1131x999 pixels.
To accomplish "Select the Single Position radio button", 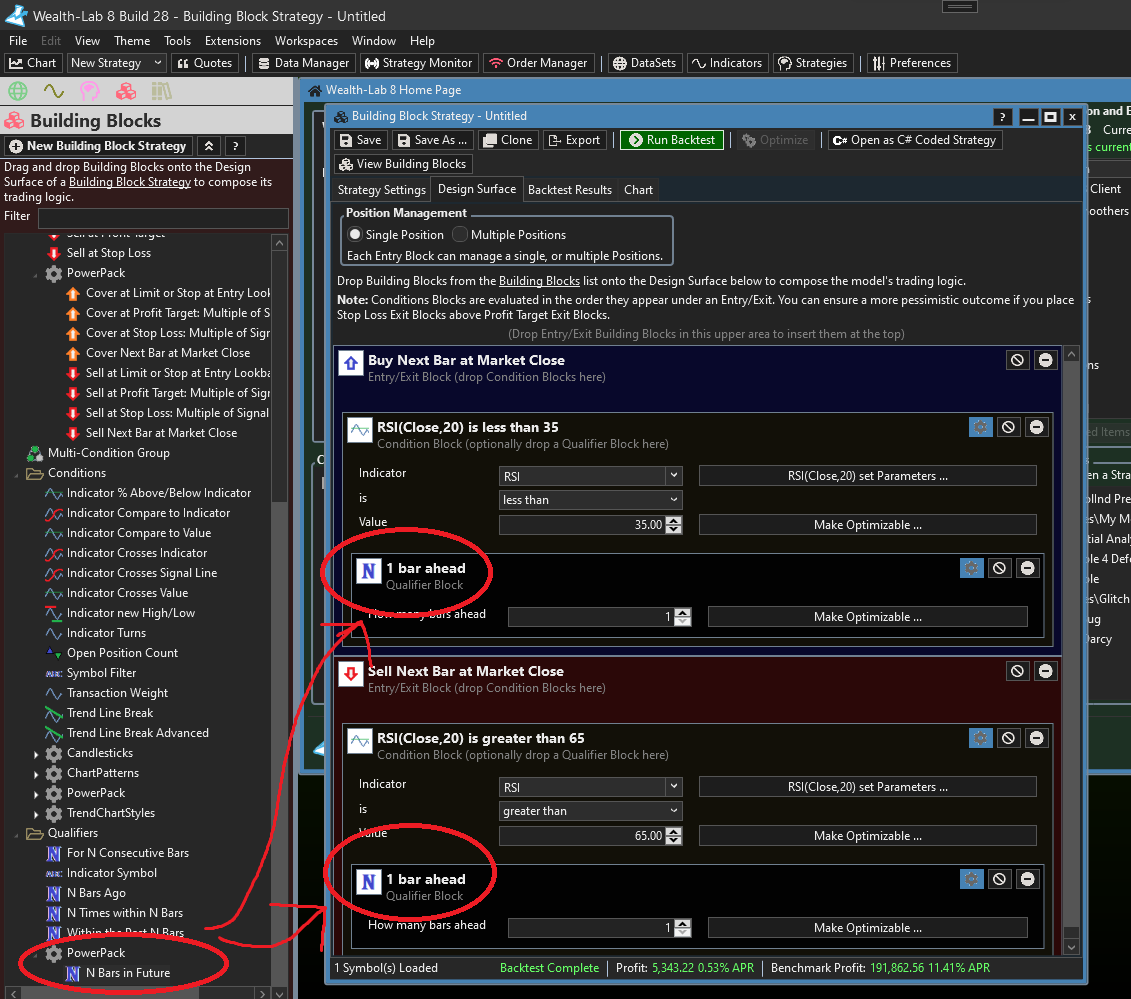I will tap(355, 235).
